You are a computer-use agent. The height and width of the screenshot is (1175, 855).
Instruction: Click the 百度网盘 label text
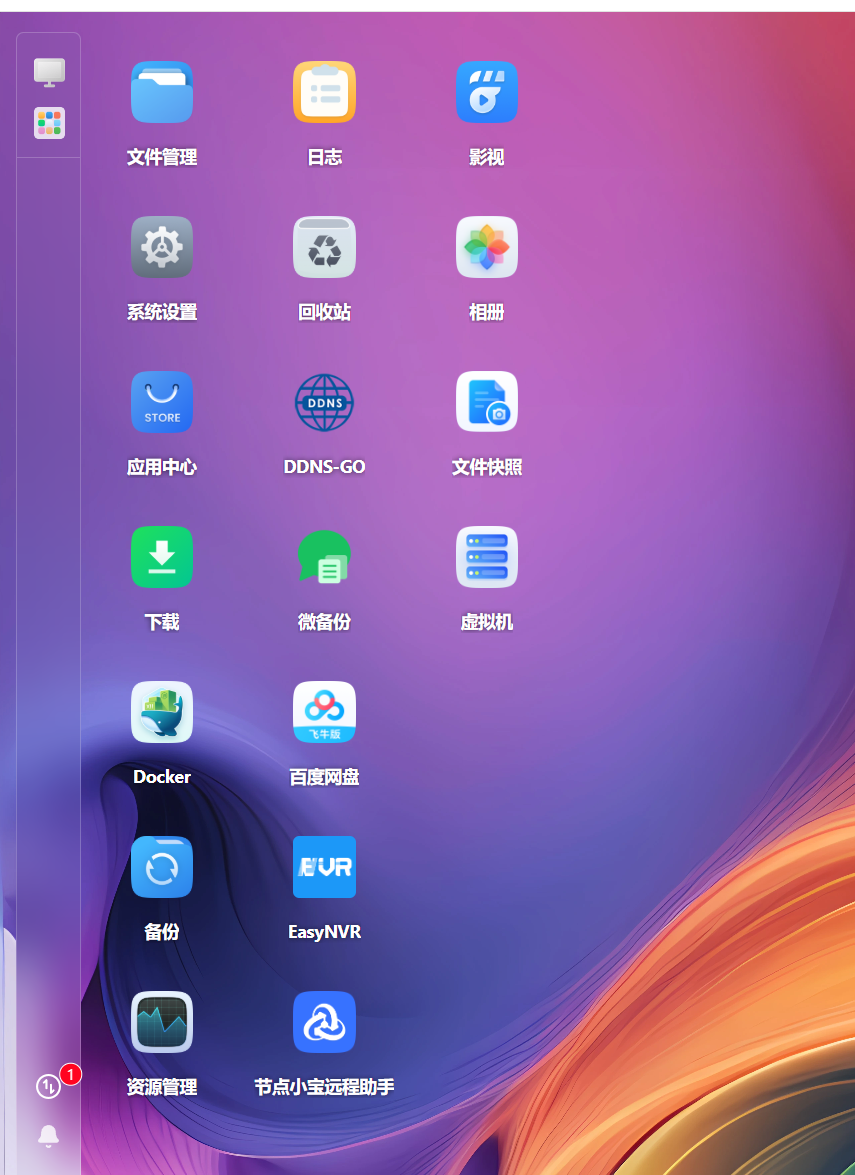324,777
